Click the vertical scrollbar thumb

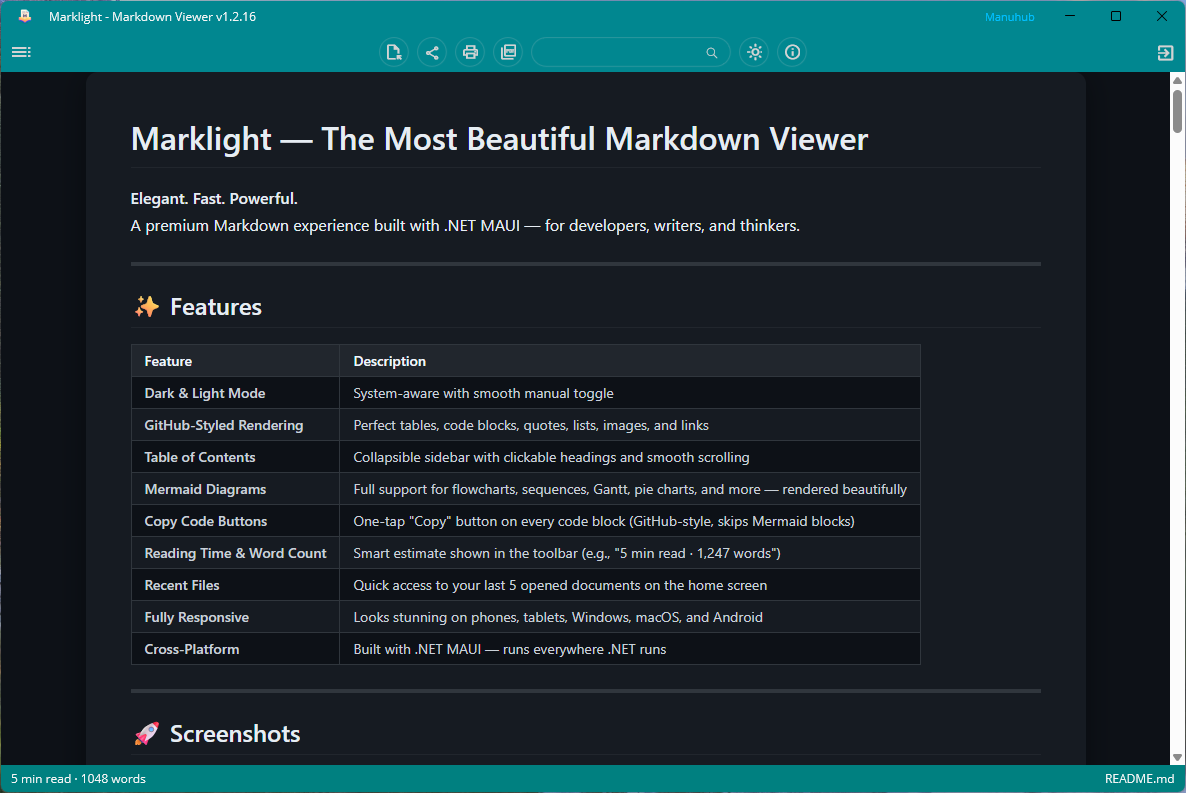click(x=1178, y=111)
